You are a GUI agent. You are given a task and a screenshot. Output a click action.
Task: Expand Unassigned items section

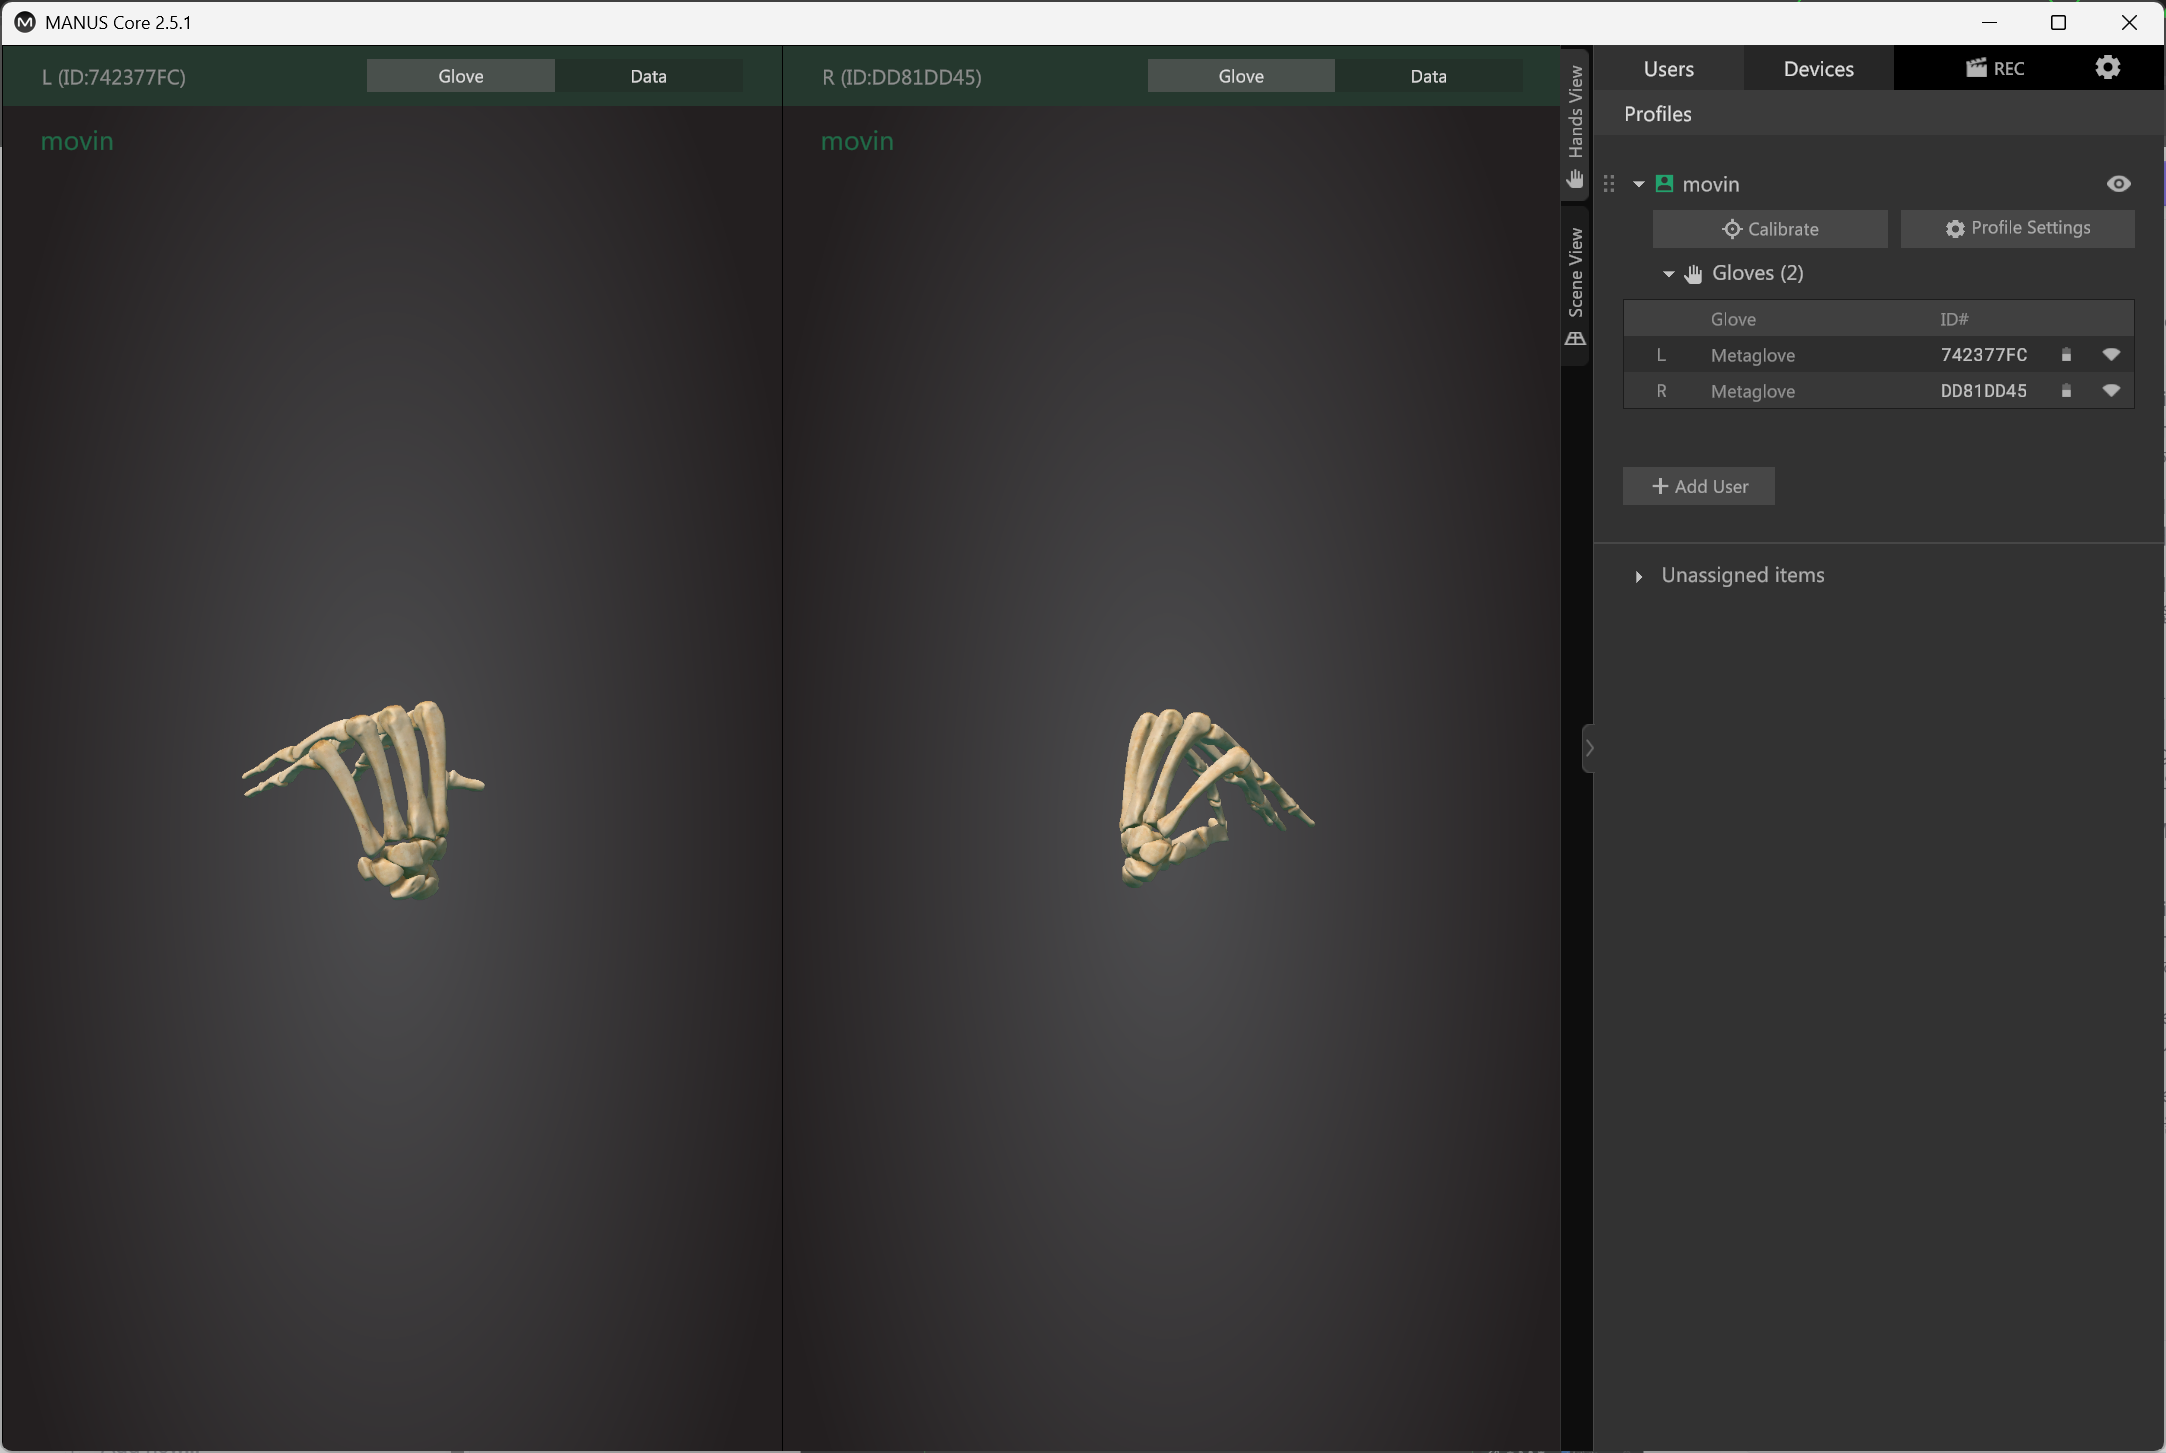click(x=1638, y=576)
